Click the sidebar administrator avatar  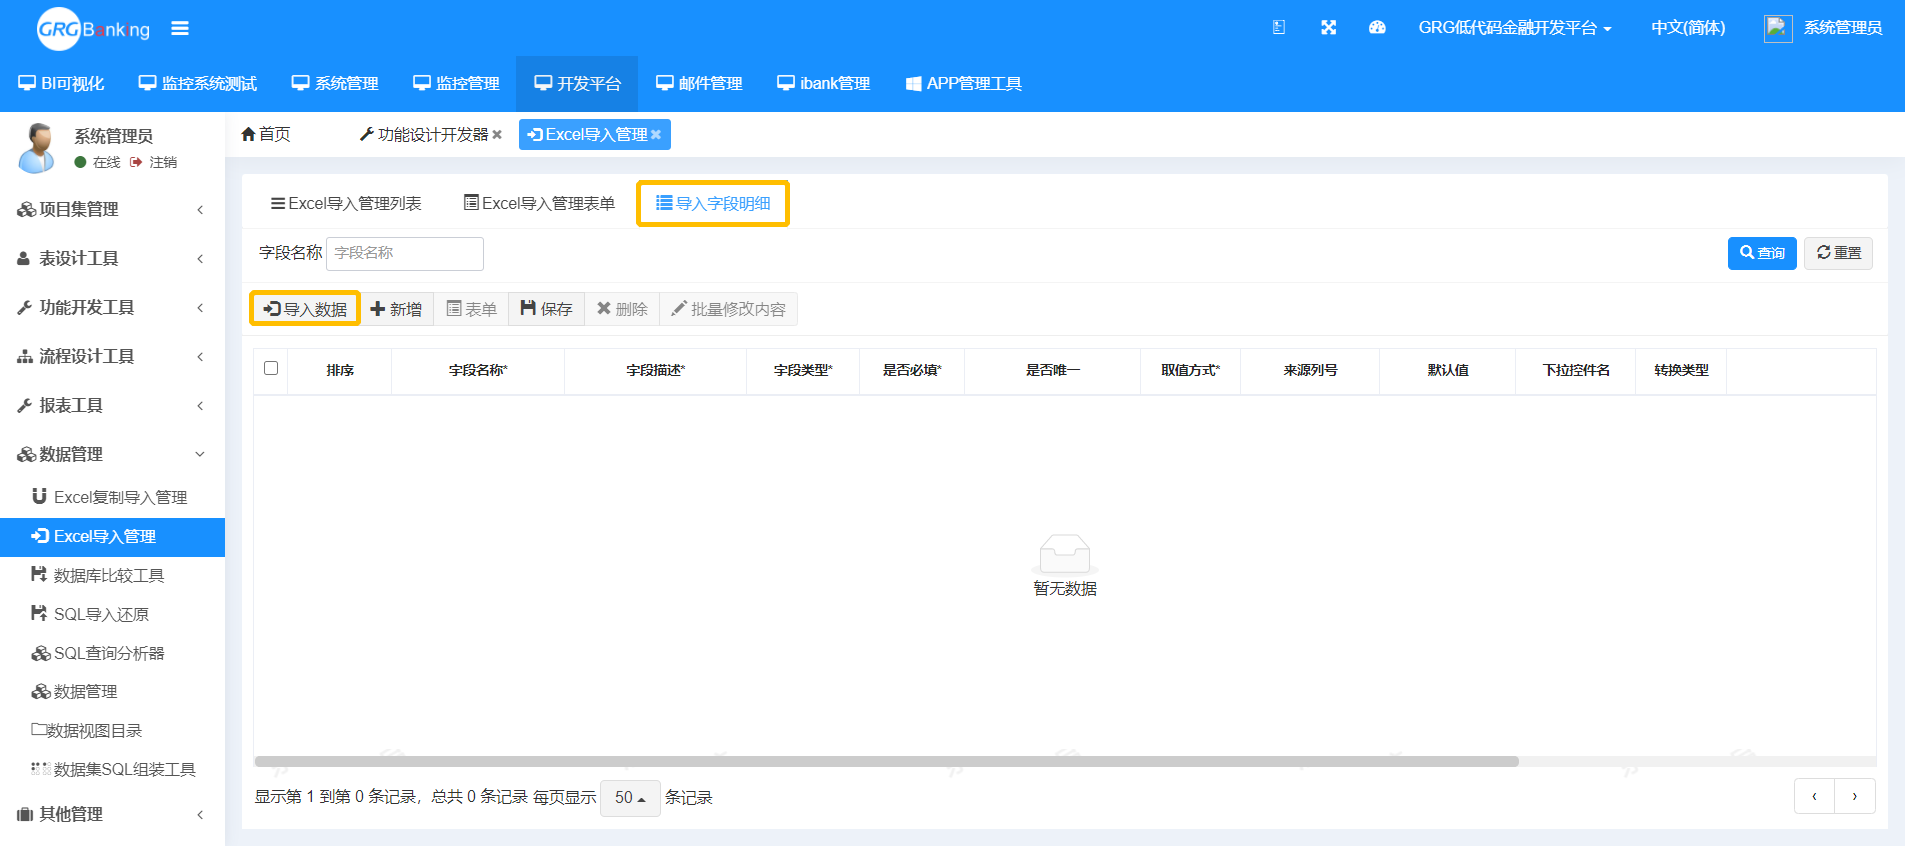point(38,147)
